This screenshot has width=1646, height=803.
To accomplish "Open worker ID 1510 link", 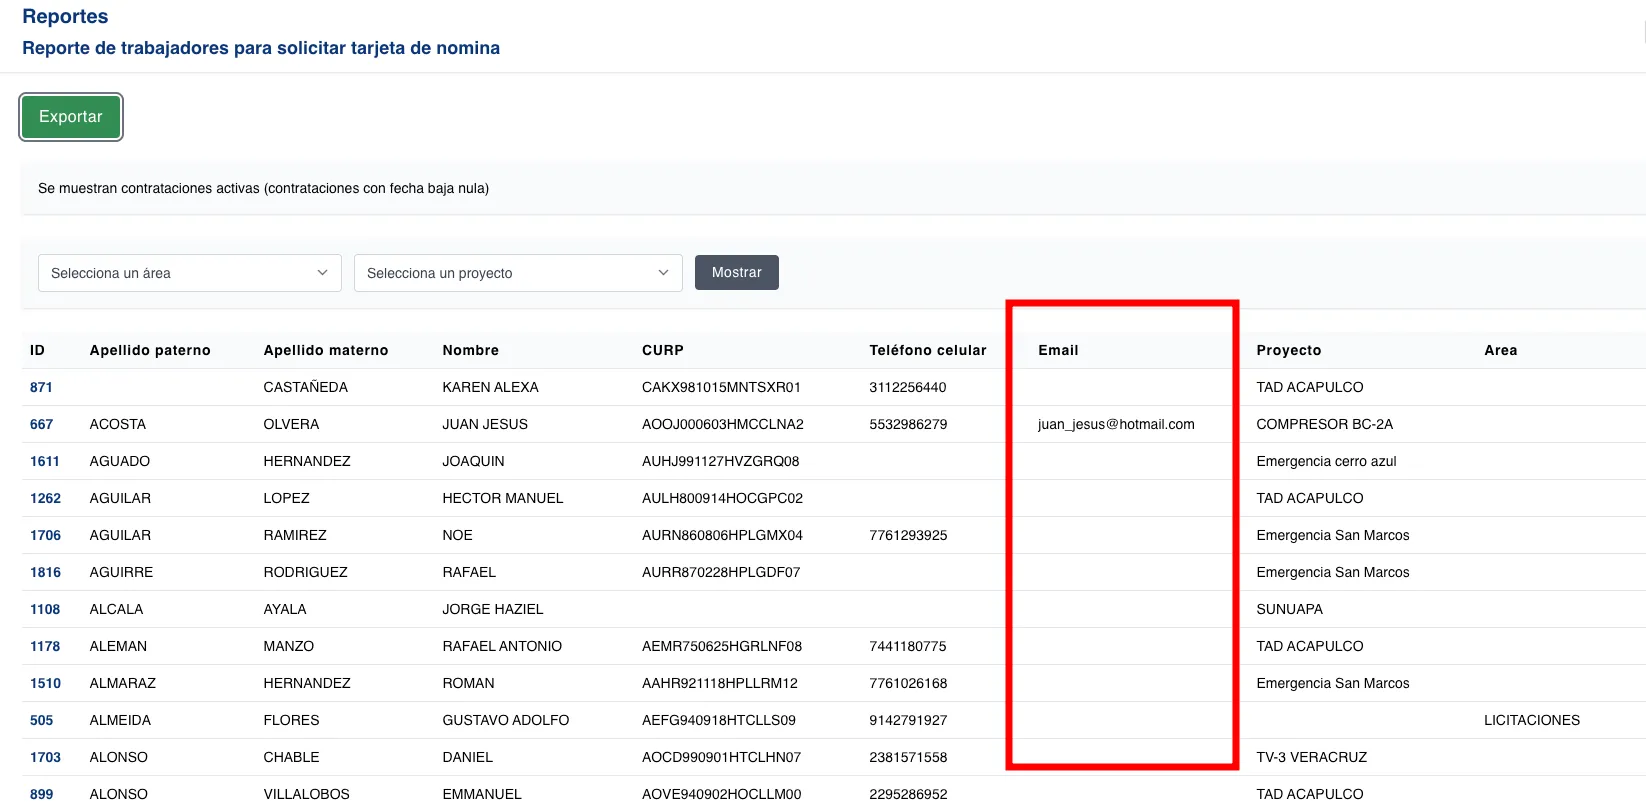I will pos(45,683).
